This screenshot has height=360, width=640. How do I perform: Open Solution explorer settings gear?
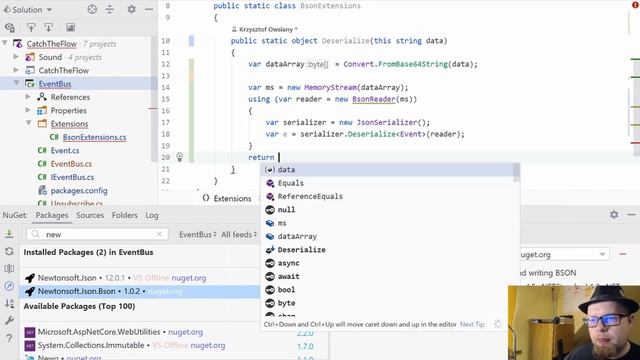tap(131, 9)
